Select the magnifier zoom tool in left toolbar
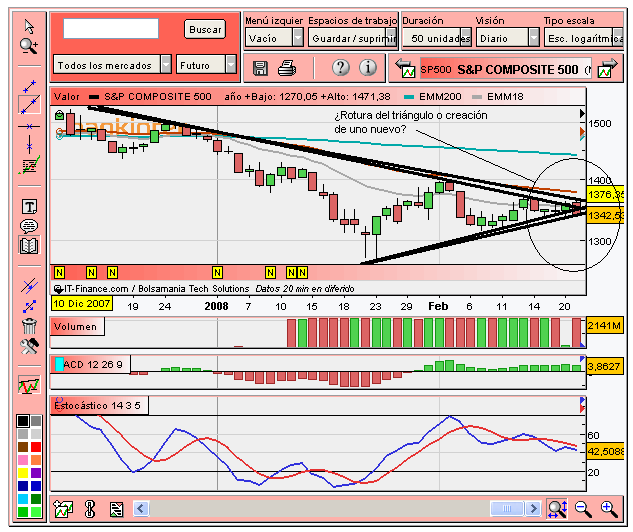Image resolution: width=633 pixels, height=532 pixels. pos(29,46)
